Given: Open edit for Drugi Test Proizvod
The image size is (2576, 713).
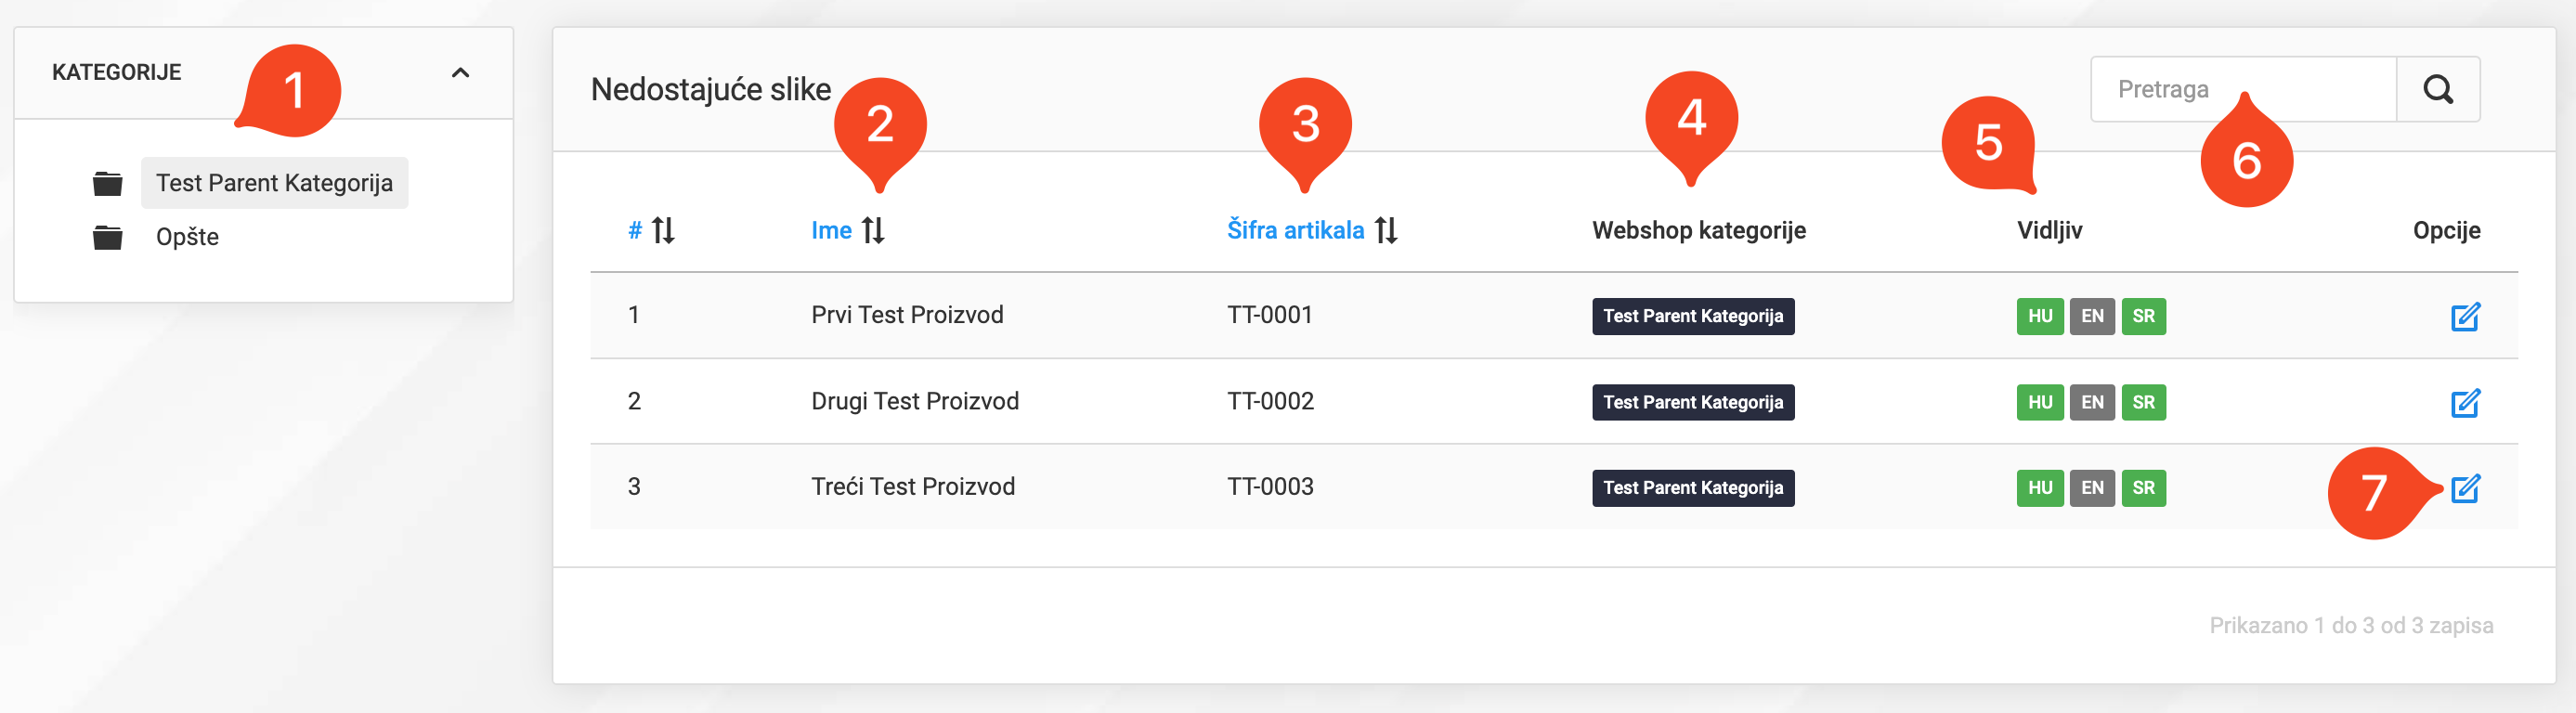Looking at the screenshot, I should pyautogui.click(x=2464, y=403).
